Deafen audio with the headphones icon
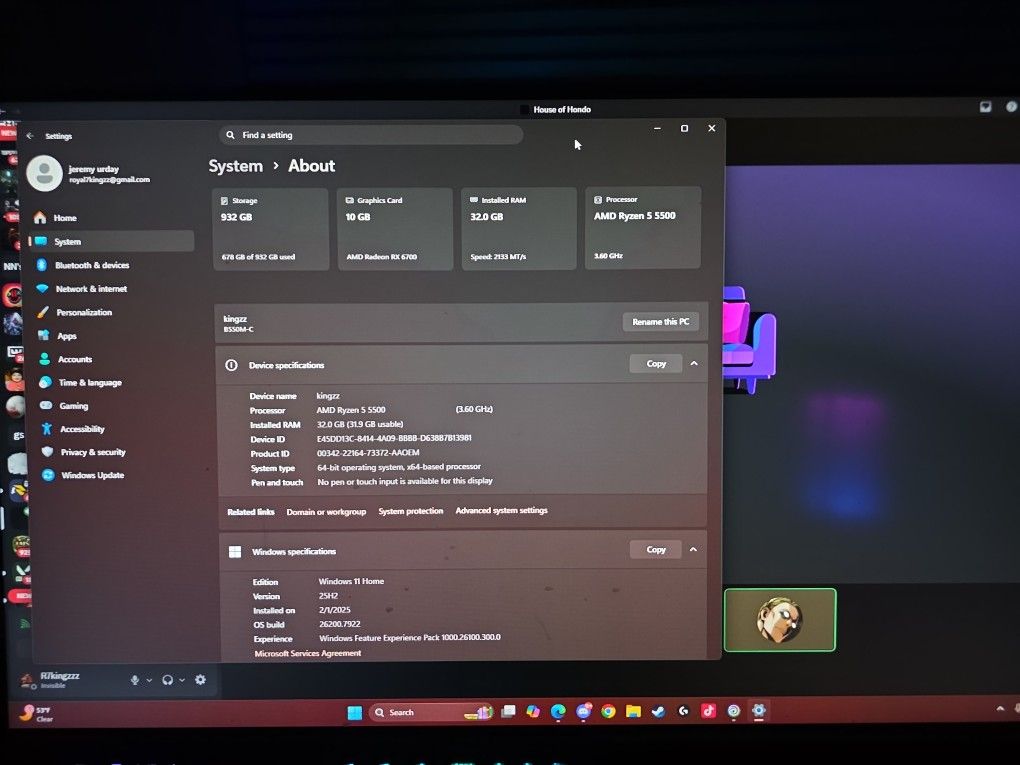The width and height of the screenshot is (1020, 765). [167, 680]
